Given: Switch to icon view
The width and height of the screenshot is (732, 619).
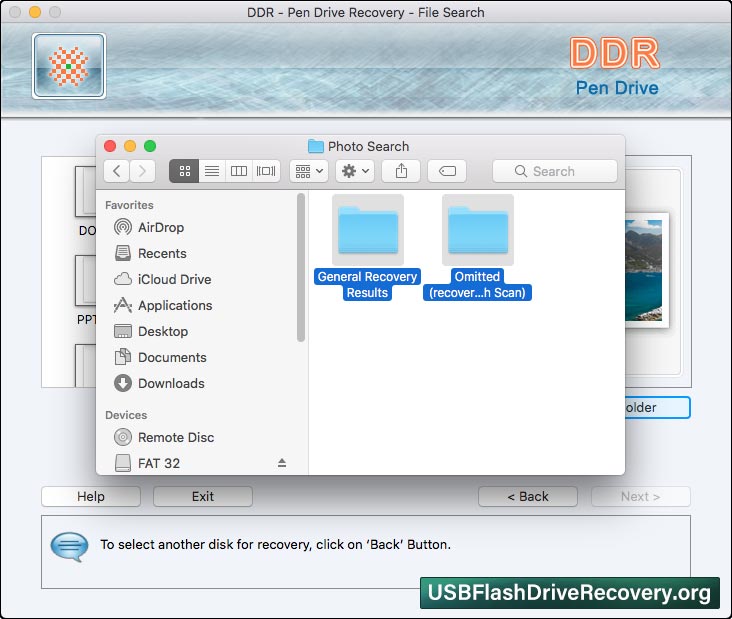Looking at the screenshot, I should tap(184, 171).
